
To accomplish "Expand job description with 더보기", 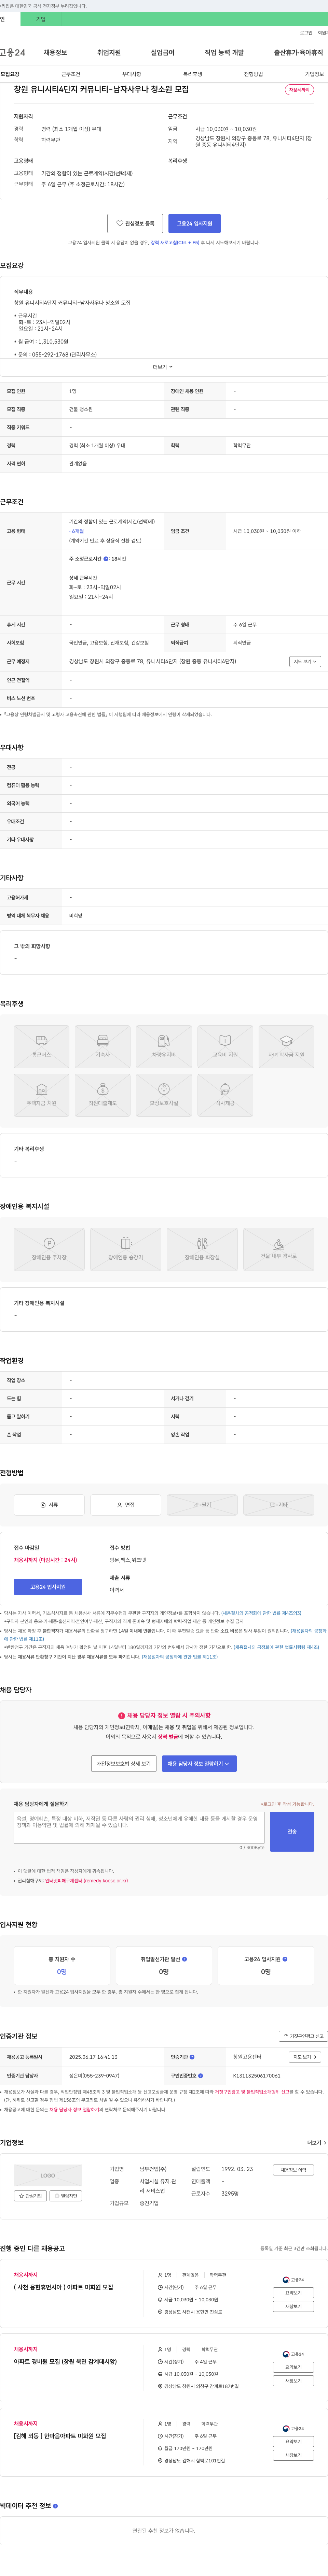I will [x=163, y=367].
